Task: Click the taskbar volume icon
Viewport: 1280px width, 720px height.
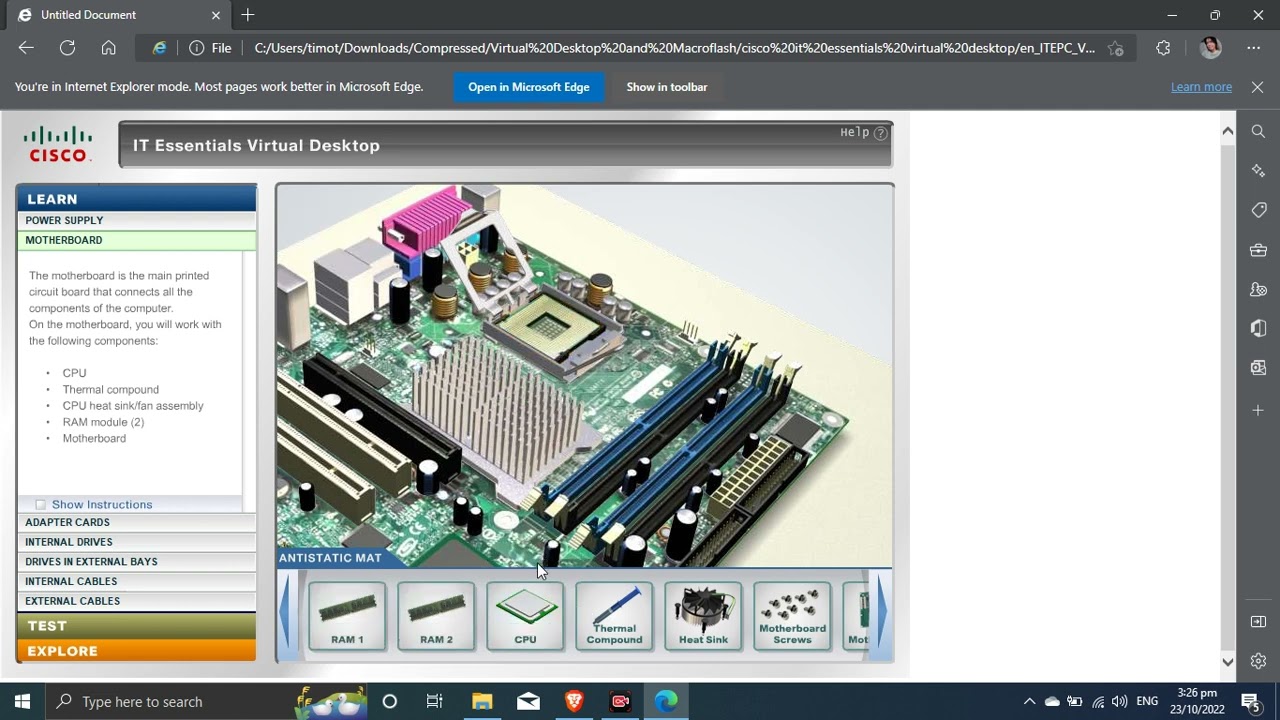Action: click(x=1119, y=701)
